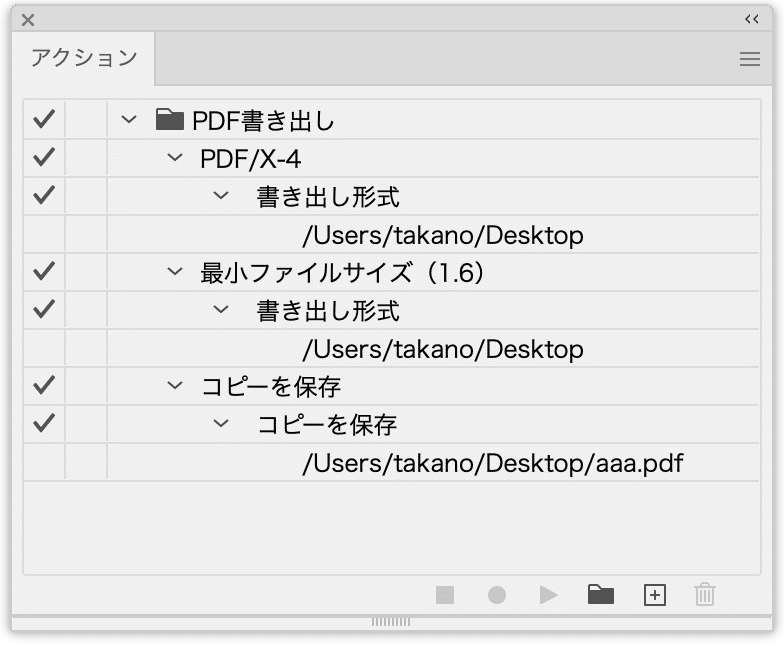Select the アクション tab

click(84, 58)
